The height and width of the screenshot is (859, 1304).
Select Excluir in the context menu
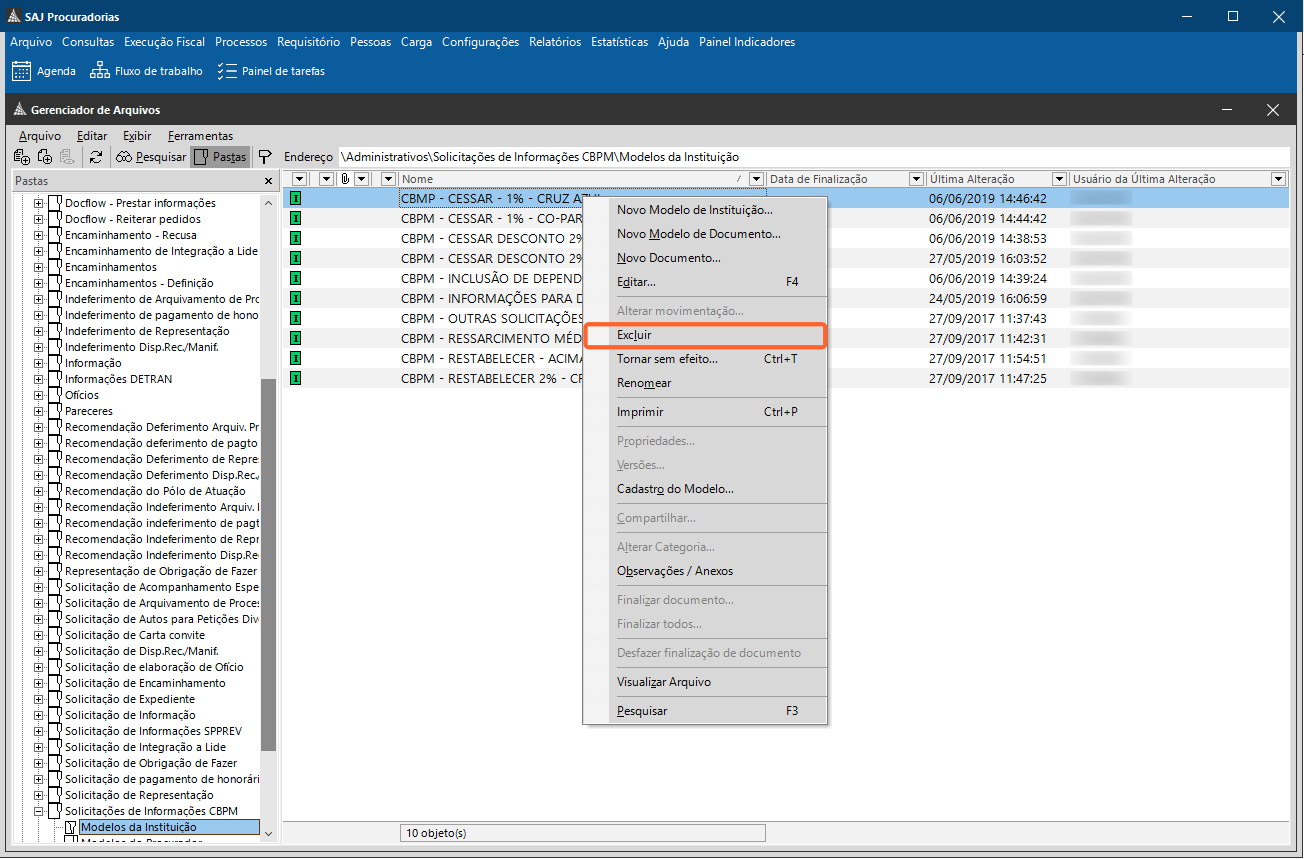coord(634,335)
